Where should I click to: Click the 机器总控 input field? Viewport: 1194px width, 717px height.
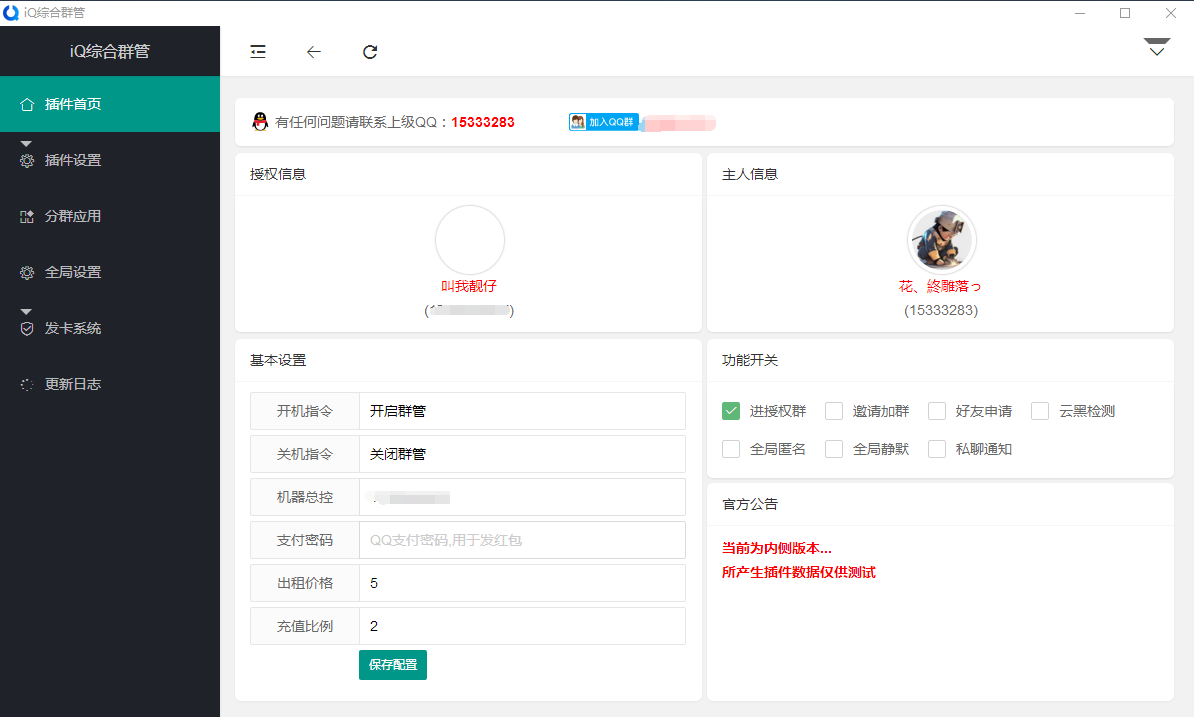[x=522, y=497]
